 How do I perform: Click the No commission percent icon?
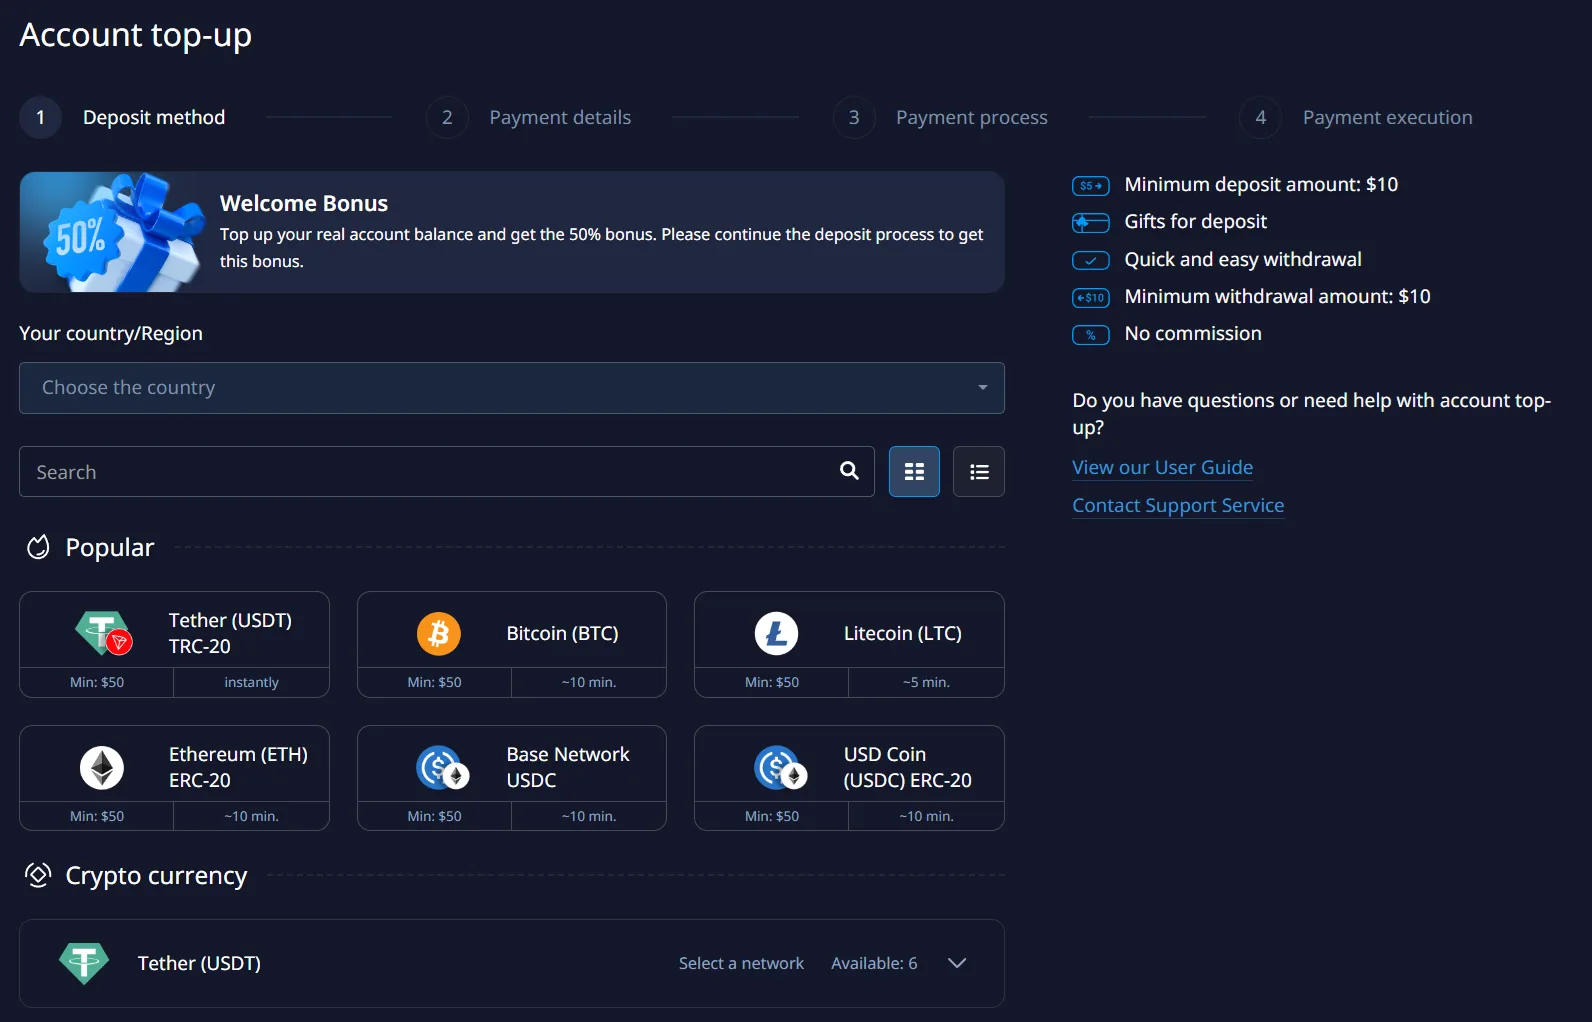pos(1090,335)
